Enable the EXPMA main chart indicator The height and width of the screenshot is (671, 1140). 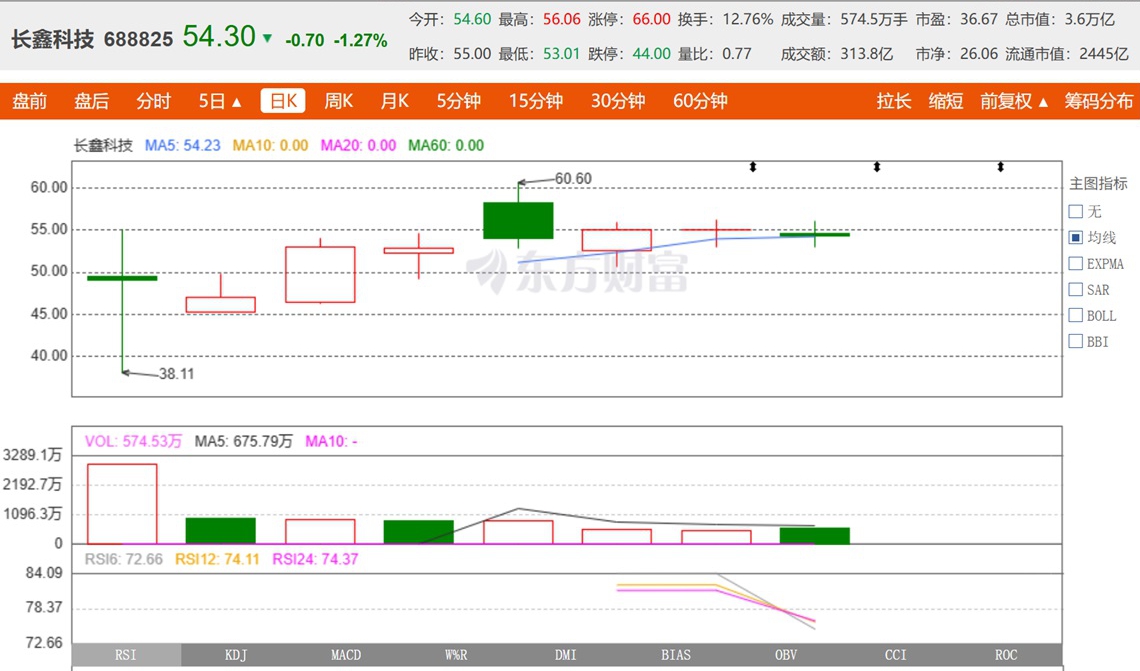[1076, 264]
